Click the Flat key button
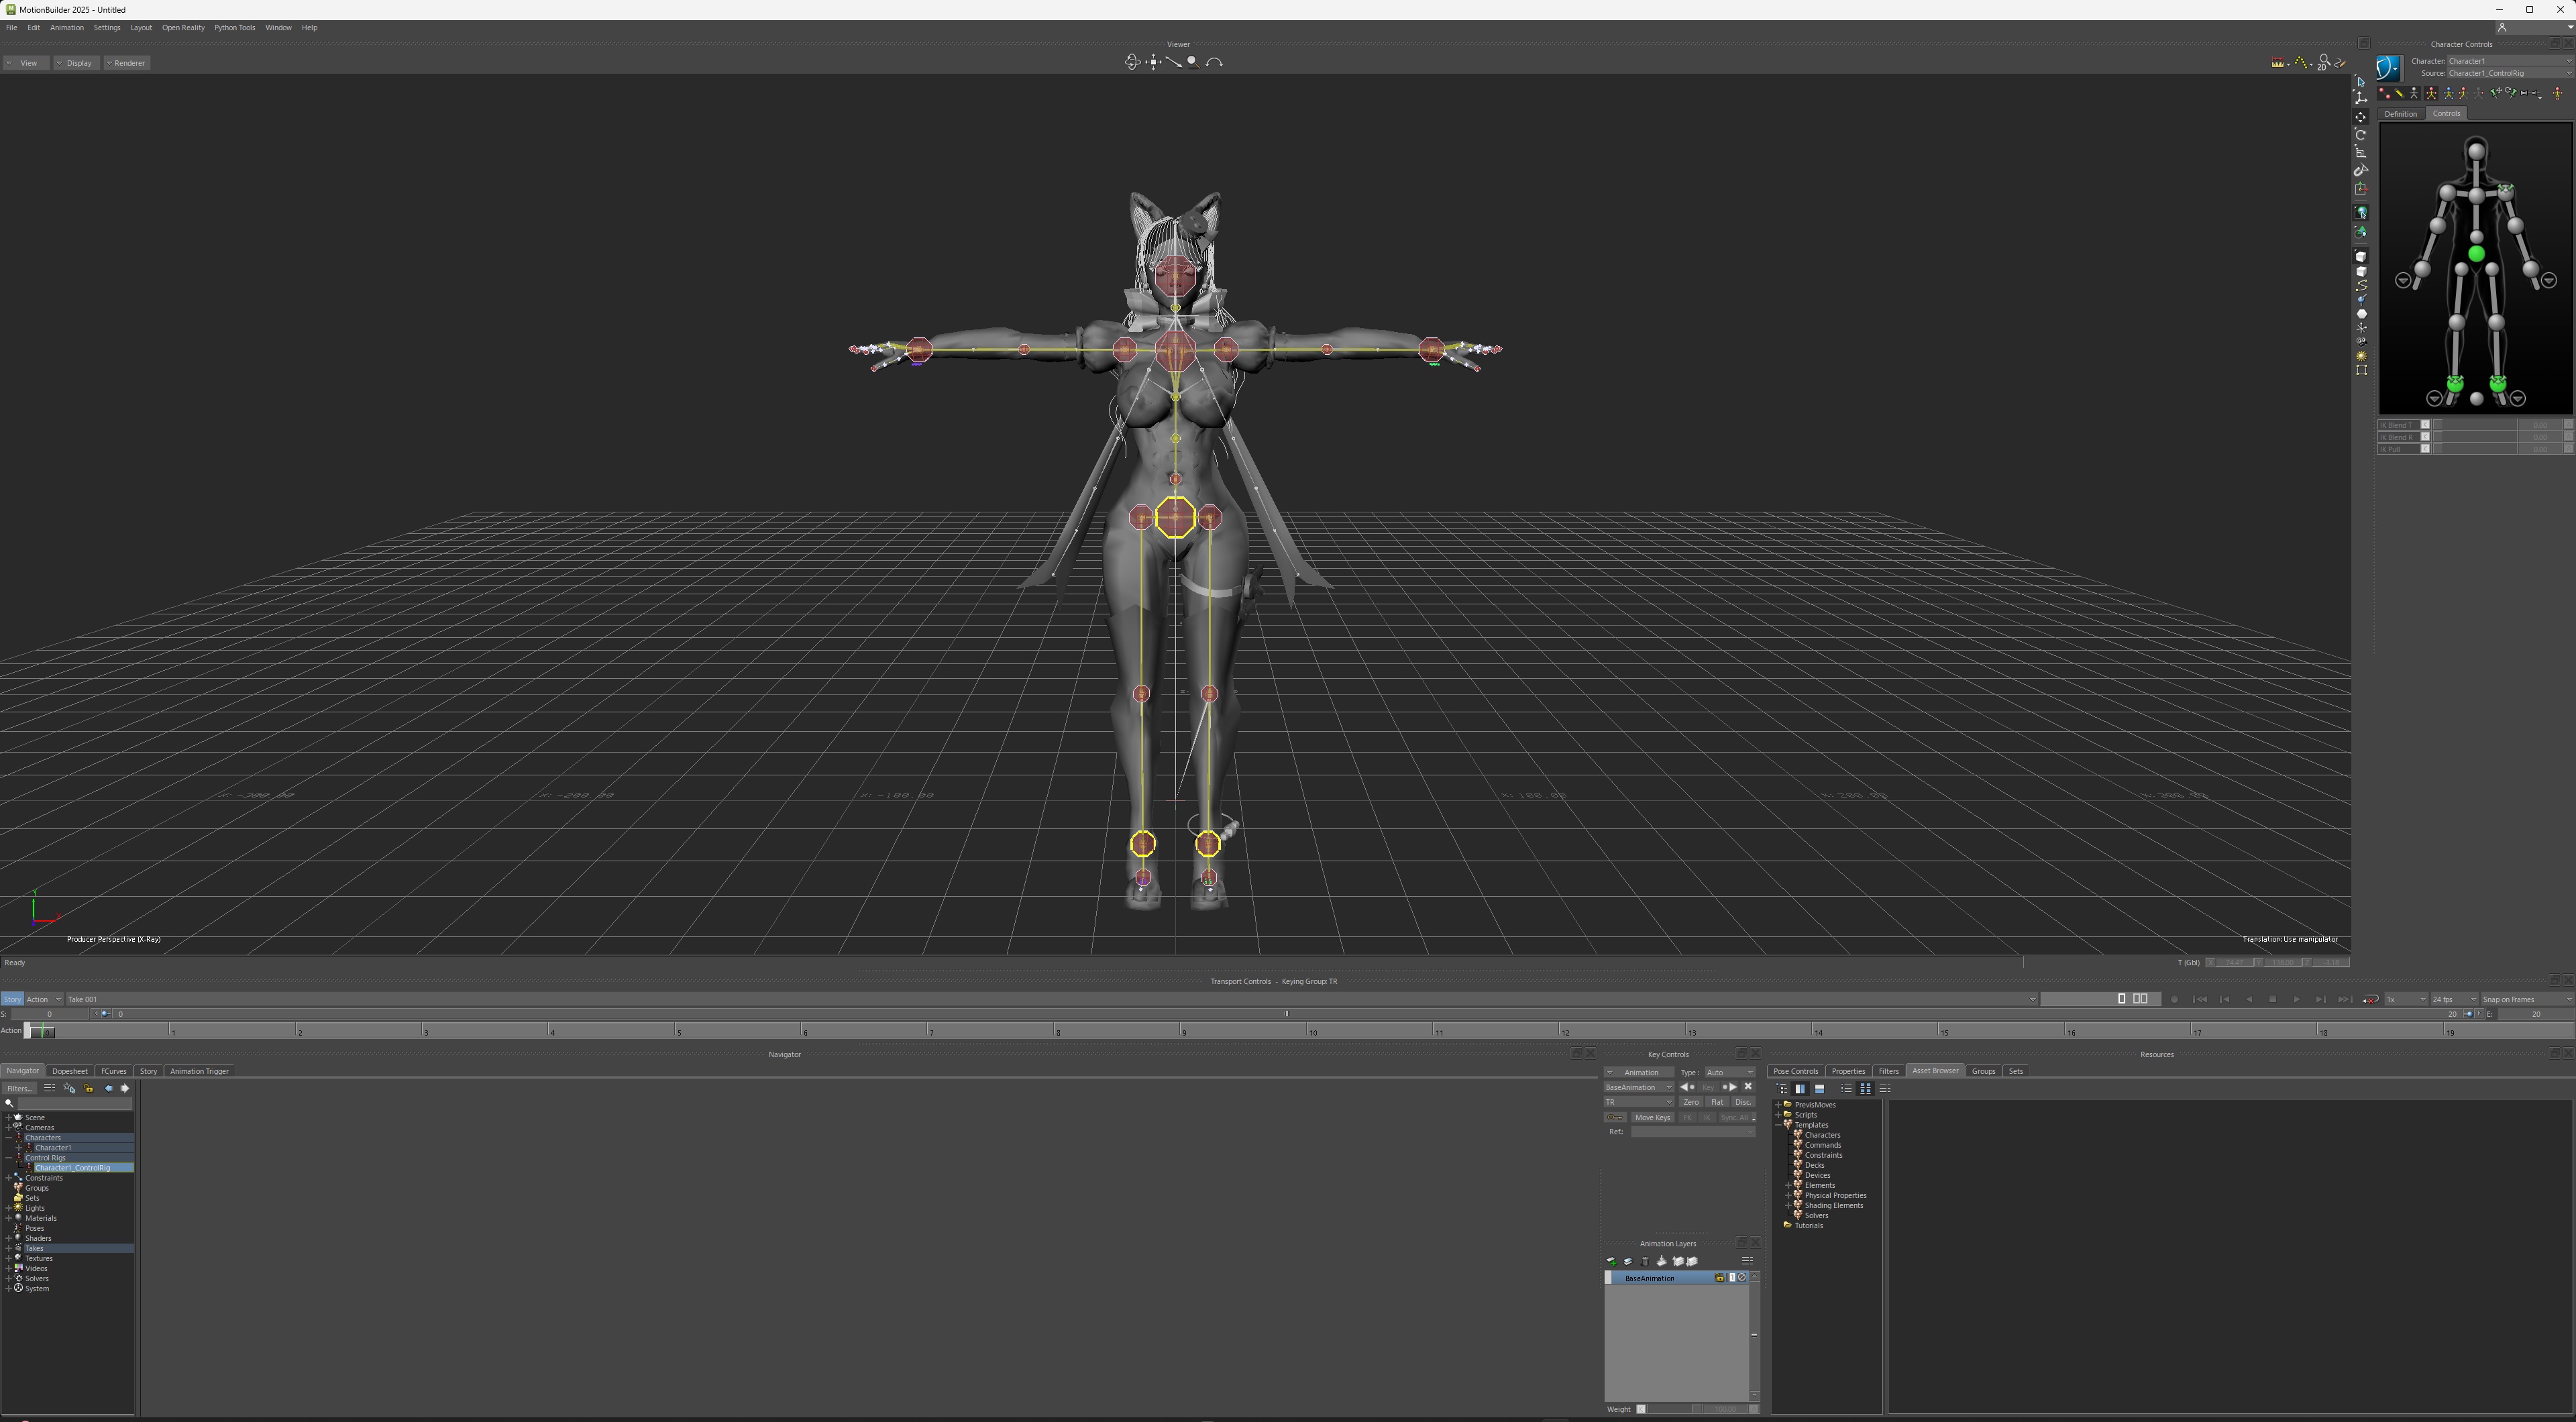Image resolution: width=2576 pixels, height=1422 pixels. coord(1717,1103)
